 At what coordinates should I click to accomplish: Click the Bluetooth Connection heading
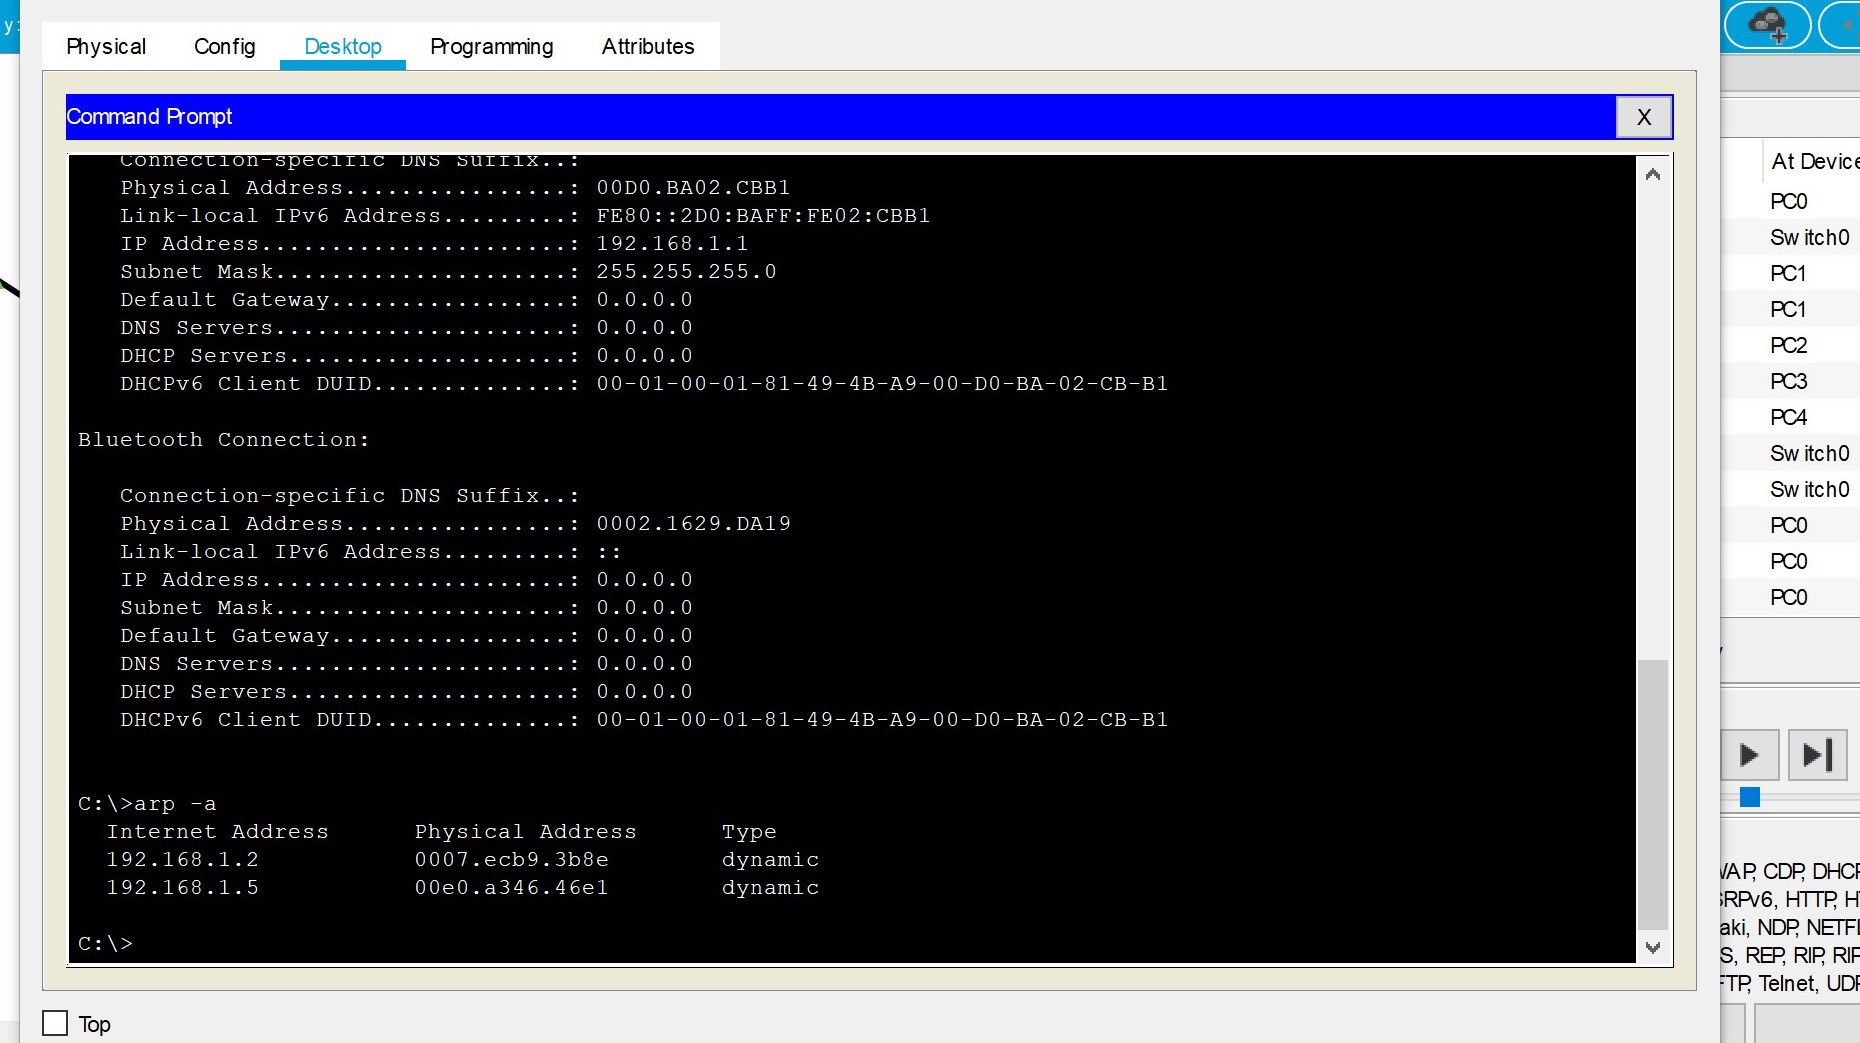click(224, 439)
